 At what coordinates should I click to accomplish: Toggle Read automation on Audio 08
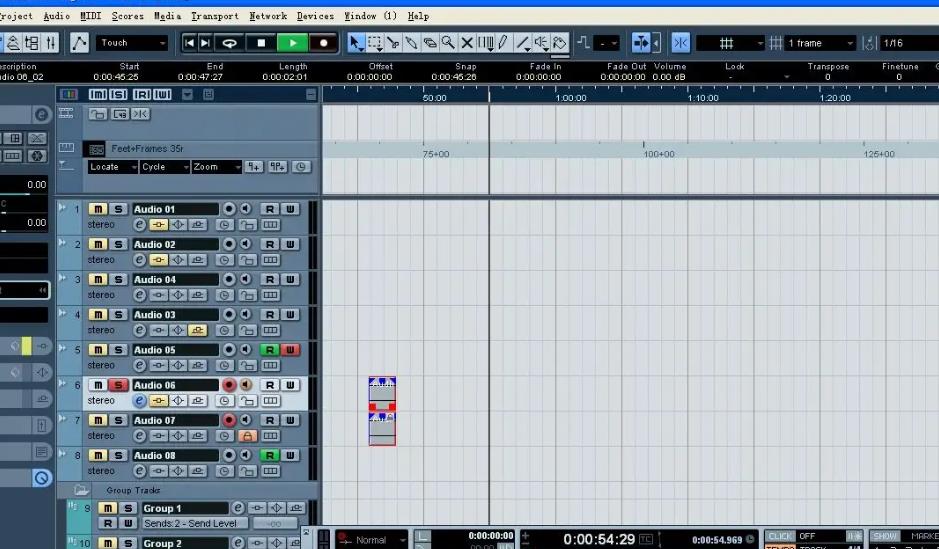(x=269, y=456)
